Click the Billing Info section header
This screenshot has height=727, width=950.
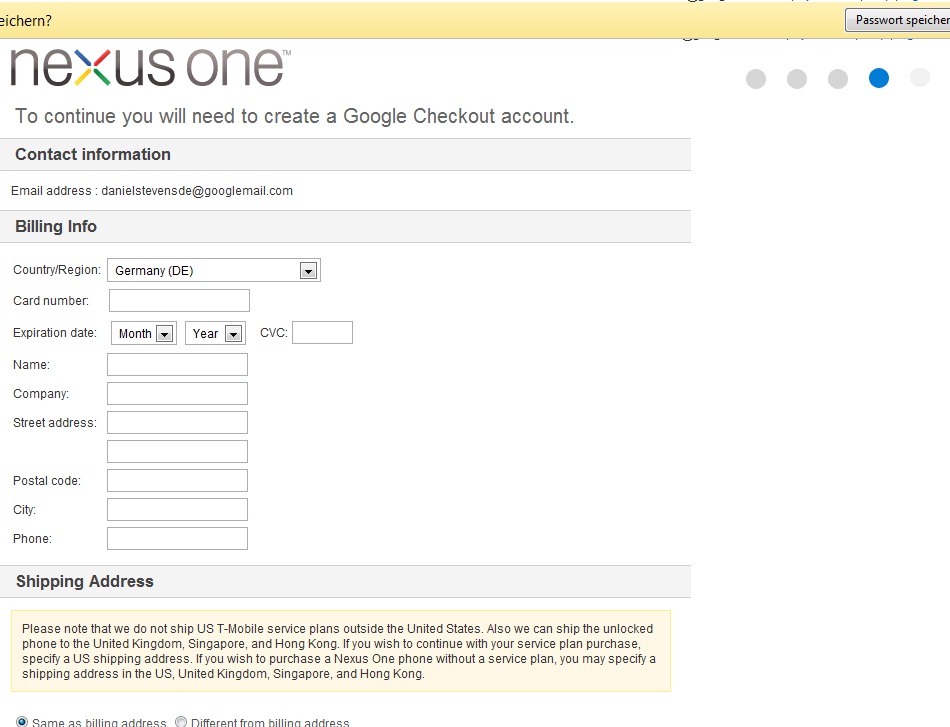coord(345,227)
